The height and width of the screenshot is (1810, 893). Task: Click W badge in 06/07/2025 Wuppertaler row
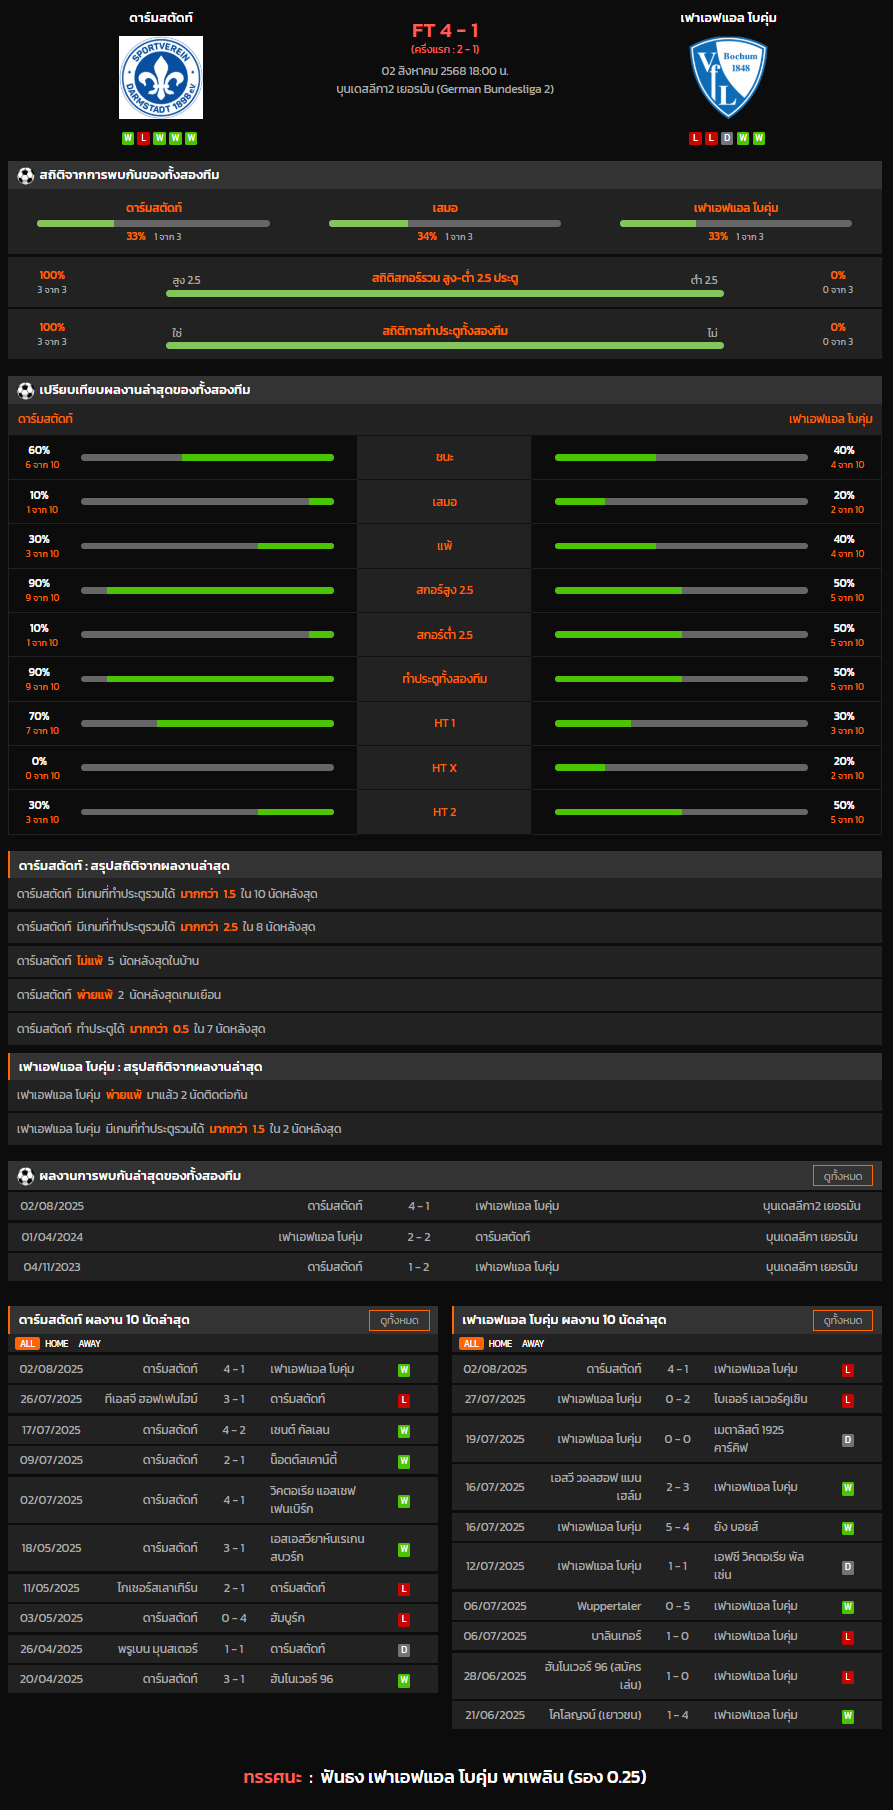tap(848, 1607)
